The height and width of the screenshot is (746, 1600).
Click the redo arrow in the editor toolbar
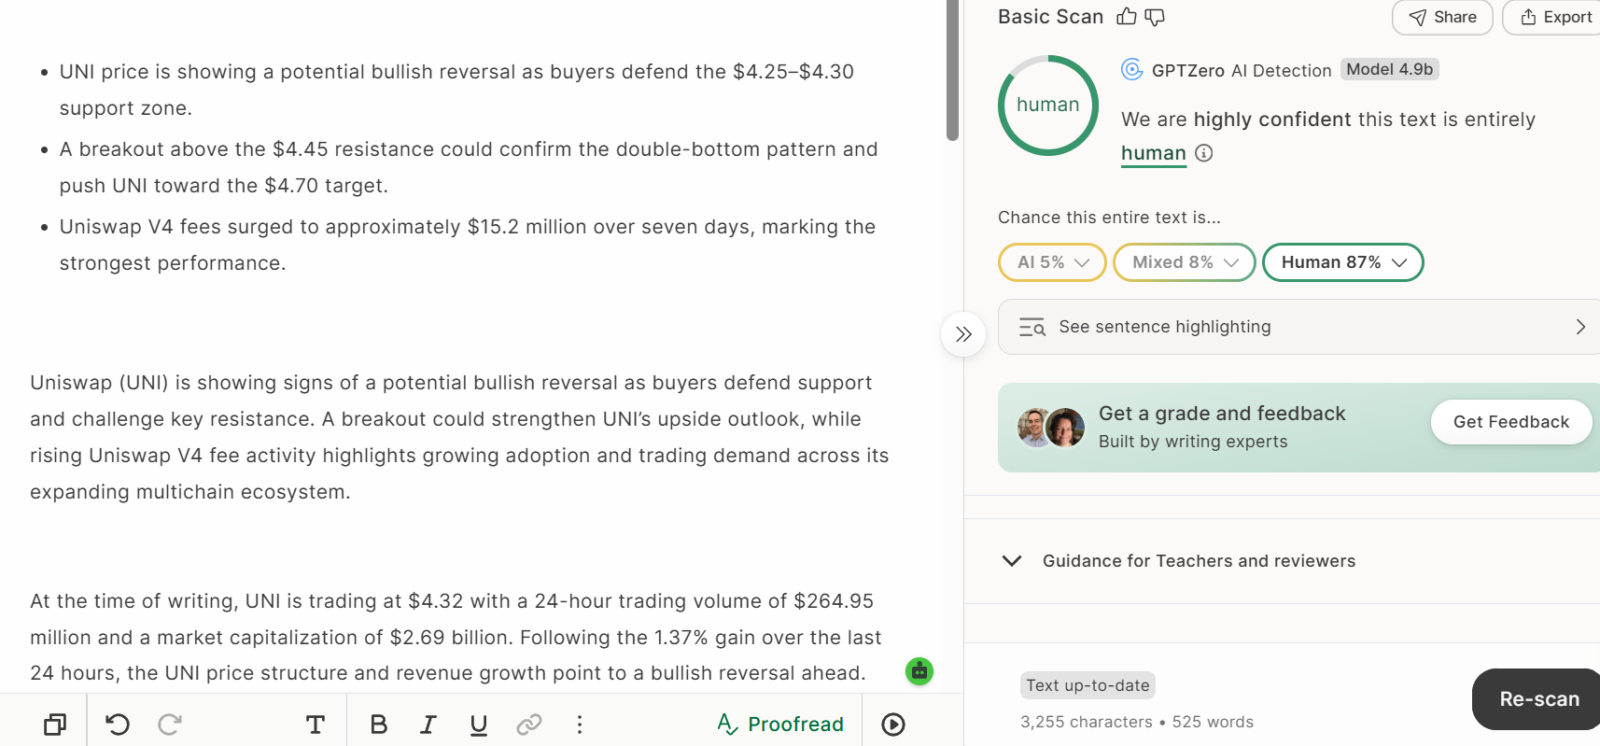point(170,724)
